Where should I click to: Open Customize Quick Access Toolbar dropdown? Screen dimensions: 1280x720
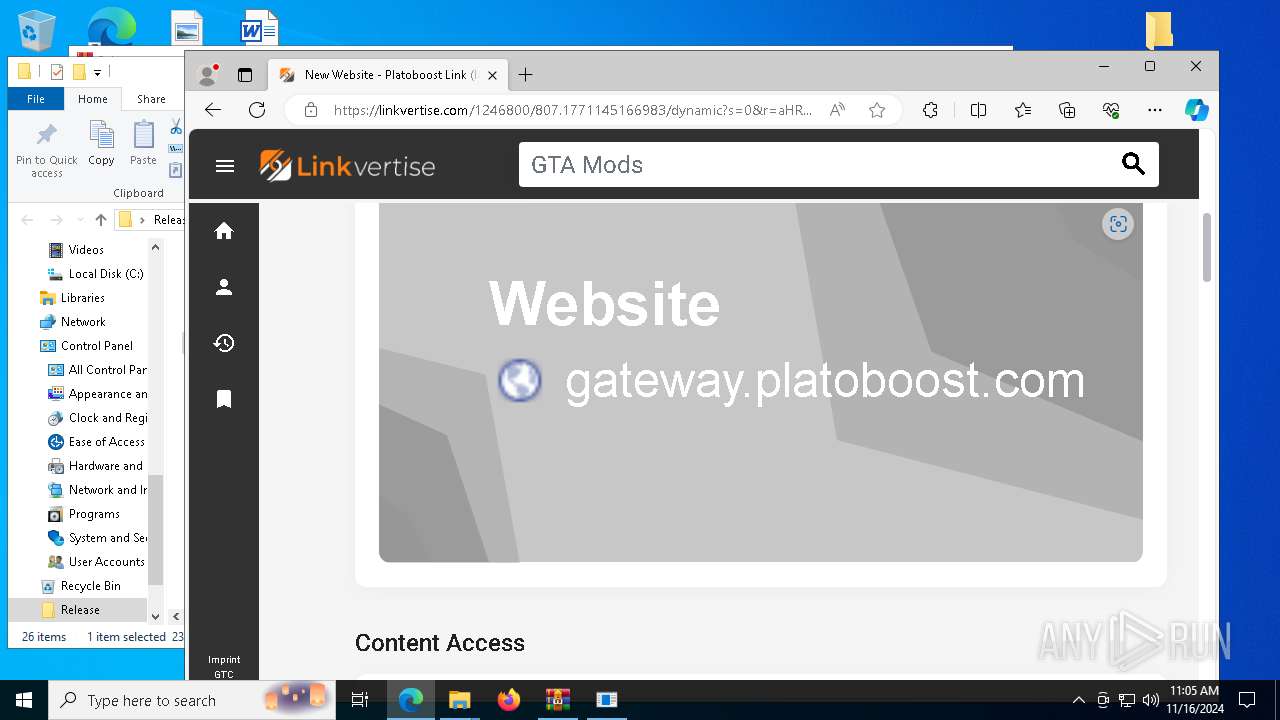[x=98, y=72]
